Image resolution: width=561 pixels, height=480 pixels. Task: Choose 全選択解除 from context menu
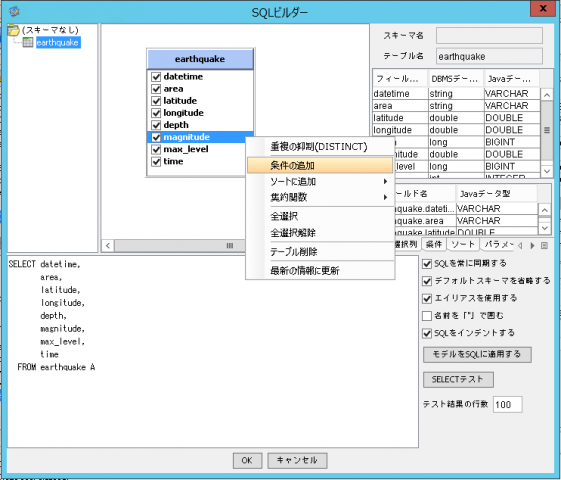pos(320,233)
